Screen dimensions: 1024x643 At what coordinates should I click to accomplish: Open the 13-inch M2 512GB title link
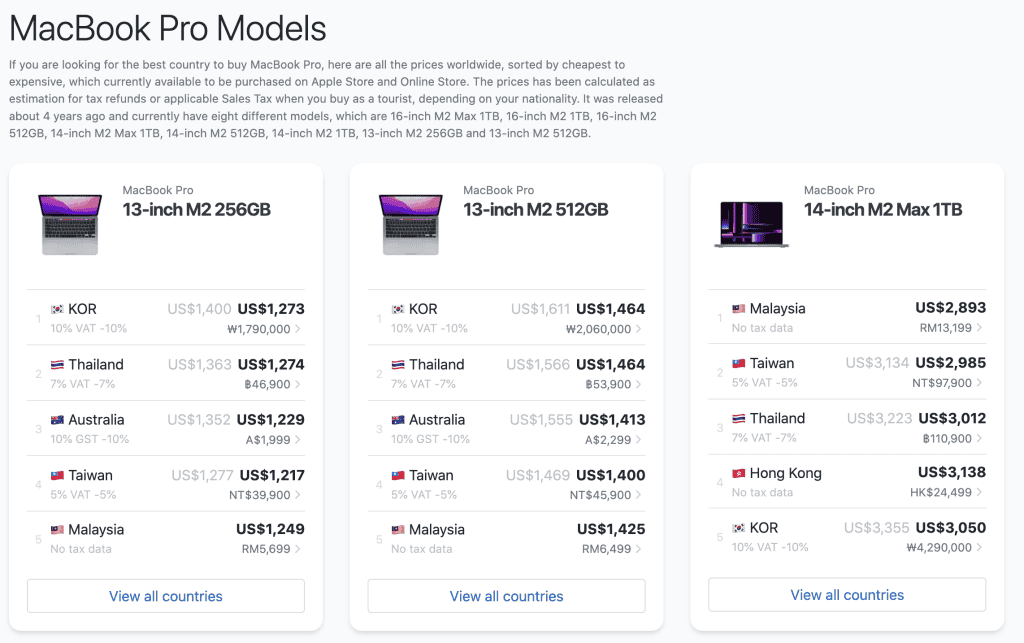pos(536,210)
